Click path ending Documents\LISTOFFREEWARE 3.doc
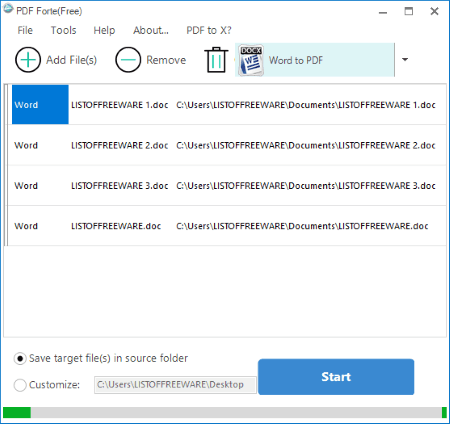 [x=306, y=186]
